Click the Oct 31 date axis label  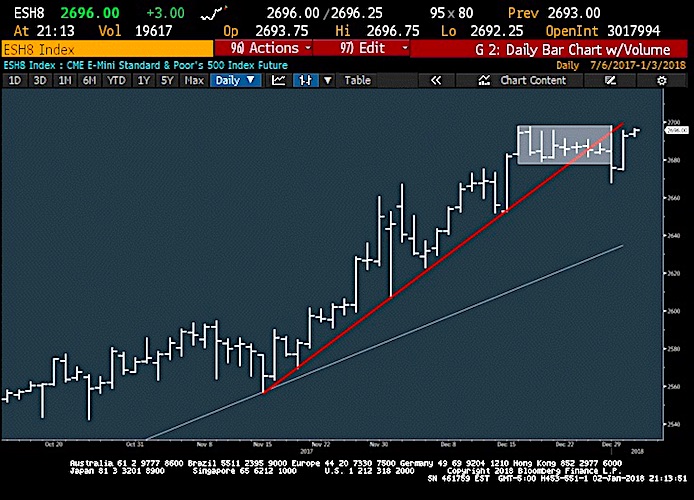point(135,444)
